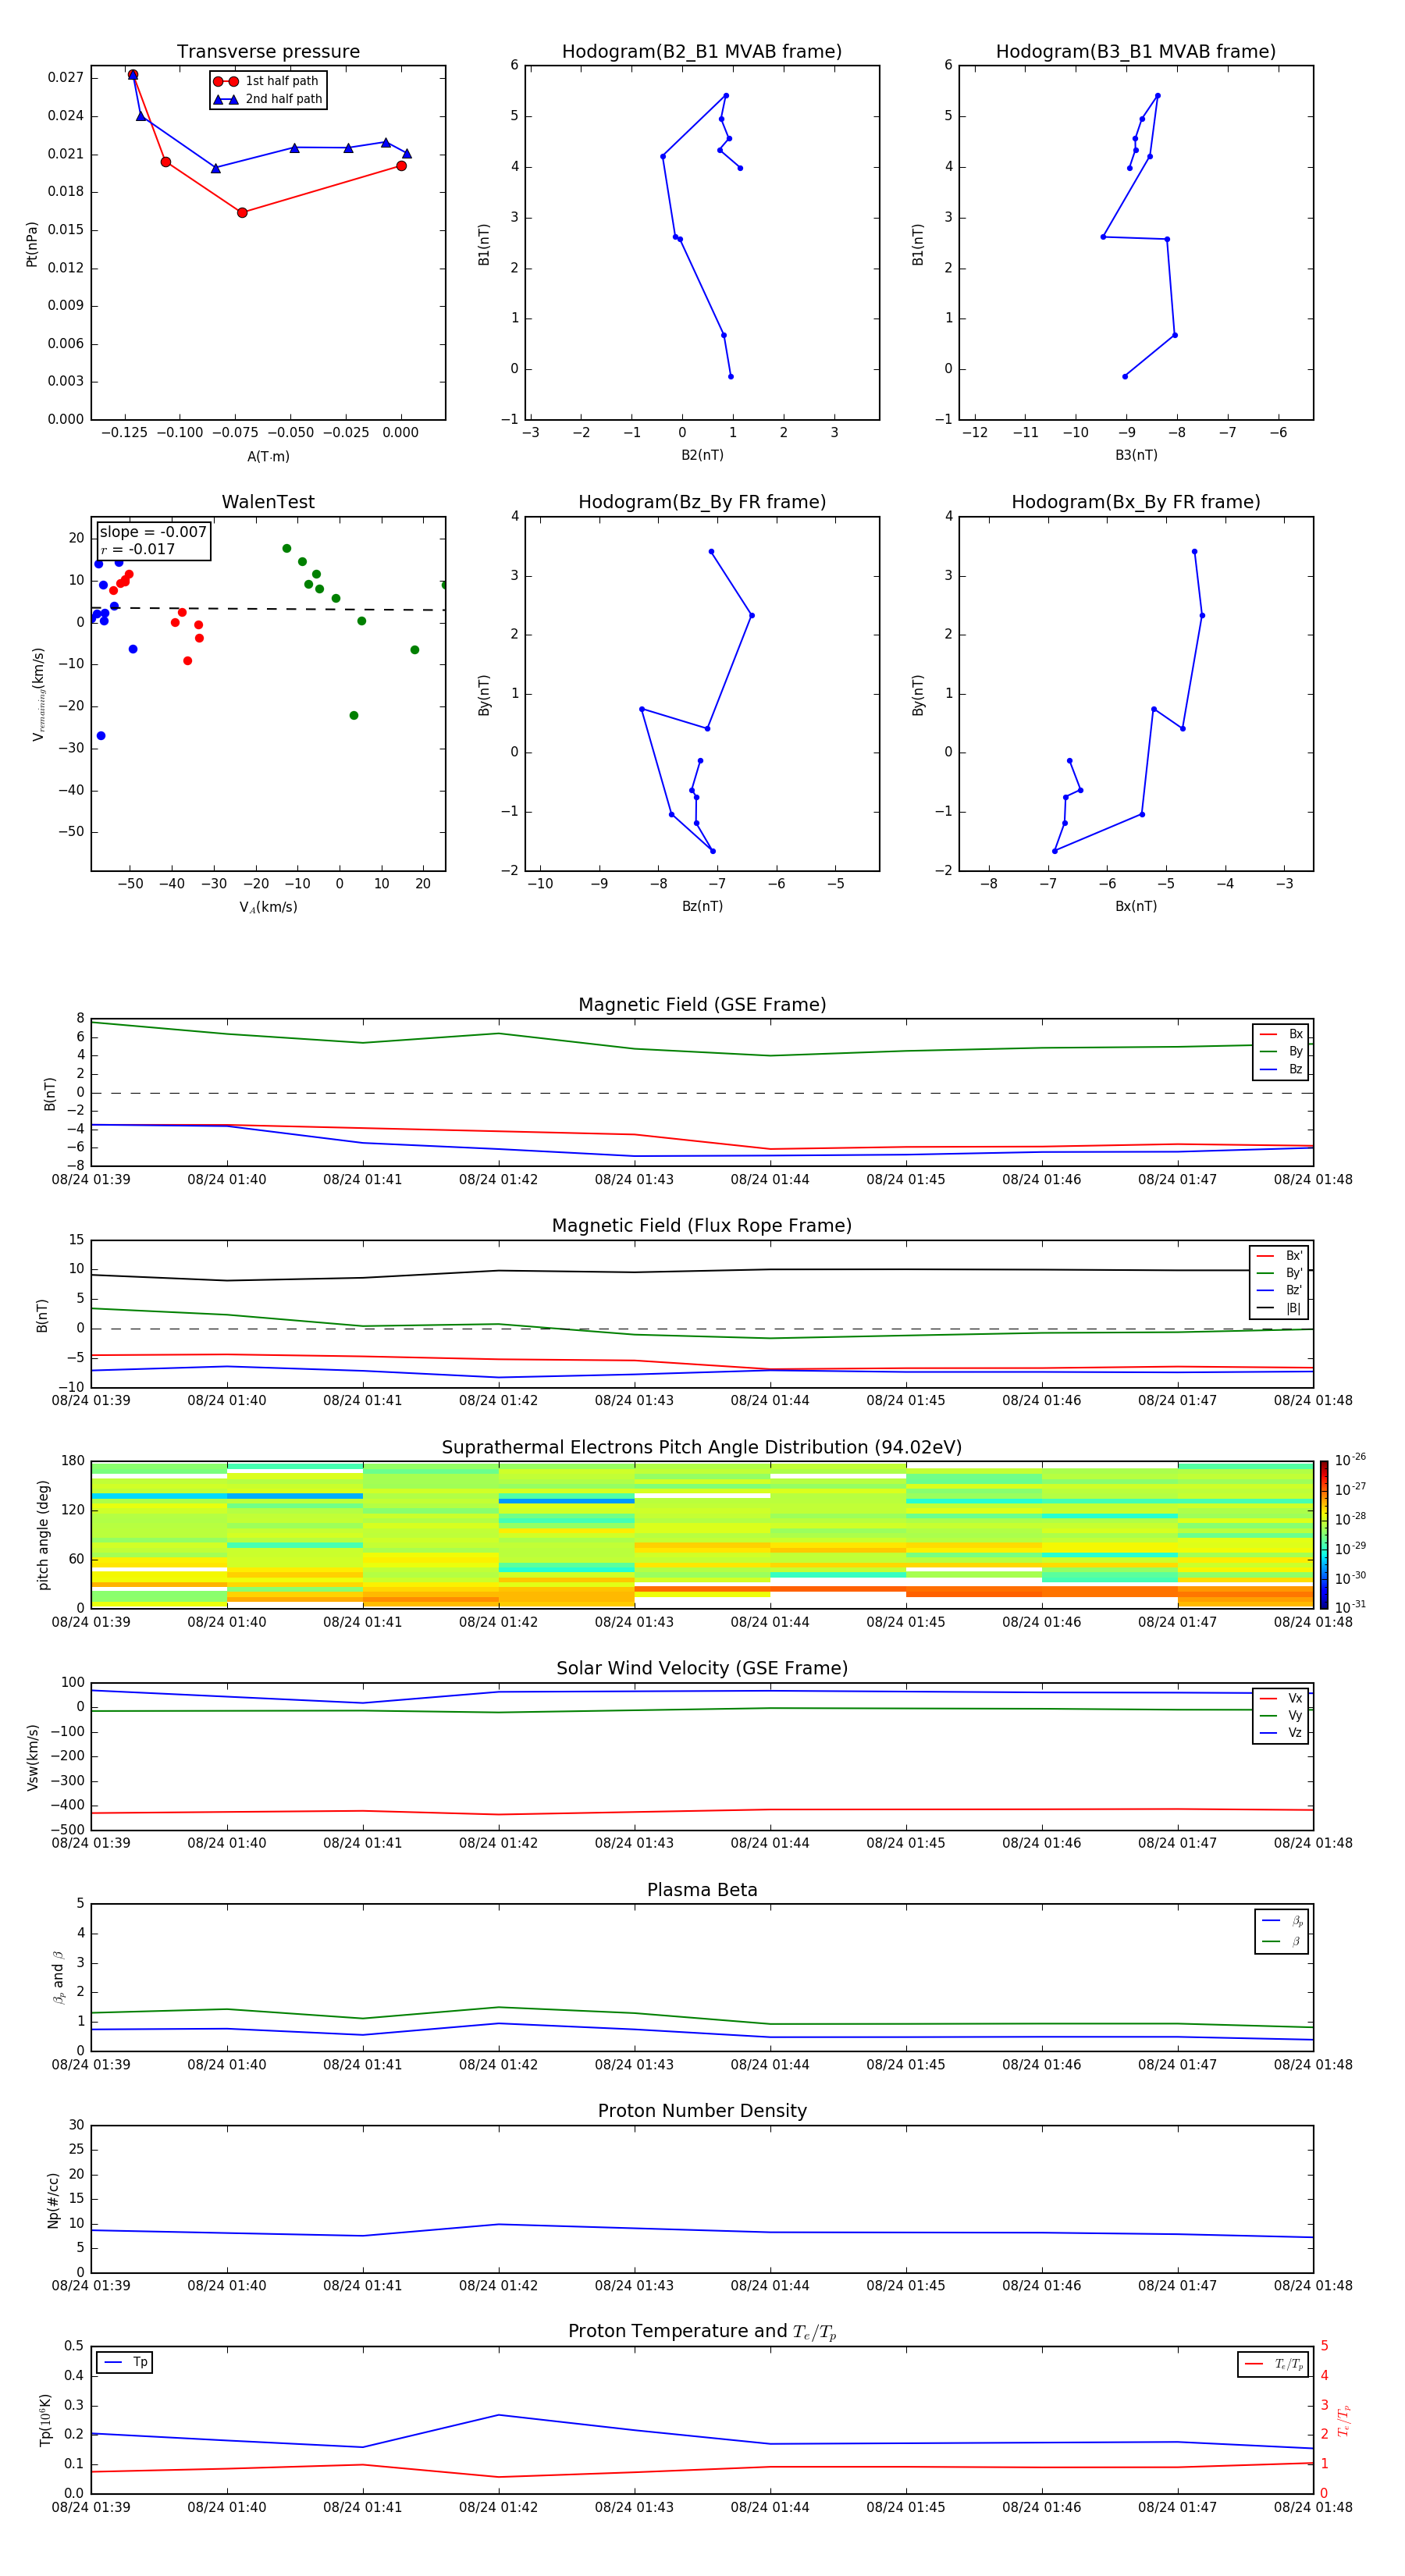Image resolution: width=1405 pixels, height=2576 pixels.
Task: Click the "Bx(nT)" x-axis label
Action: pyautogui.click(x=1136, y=906)
